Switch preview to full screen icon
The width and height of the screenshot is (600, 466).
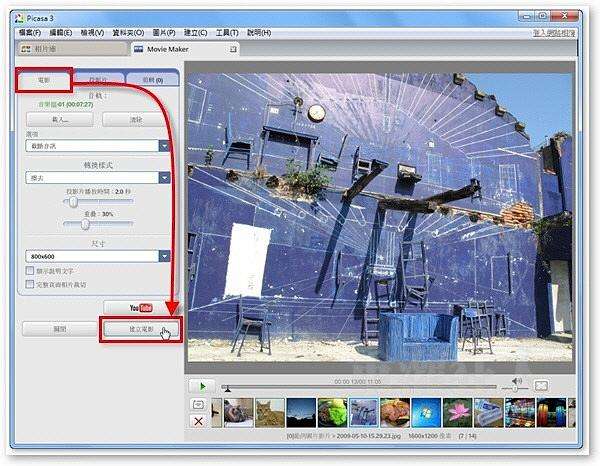[541, 386]
